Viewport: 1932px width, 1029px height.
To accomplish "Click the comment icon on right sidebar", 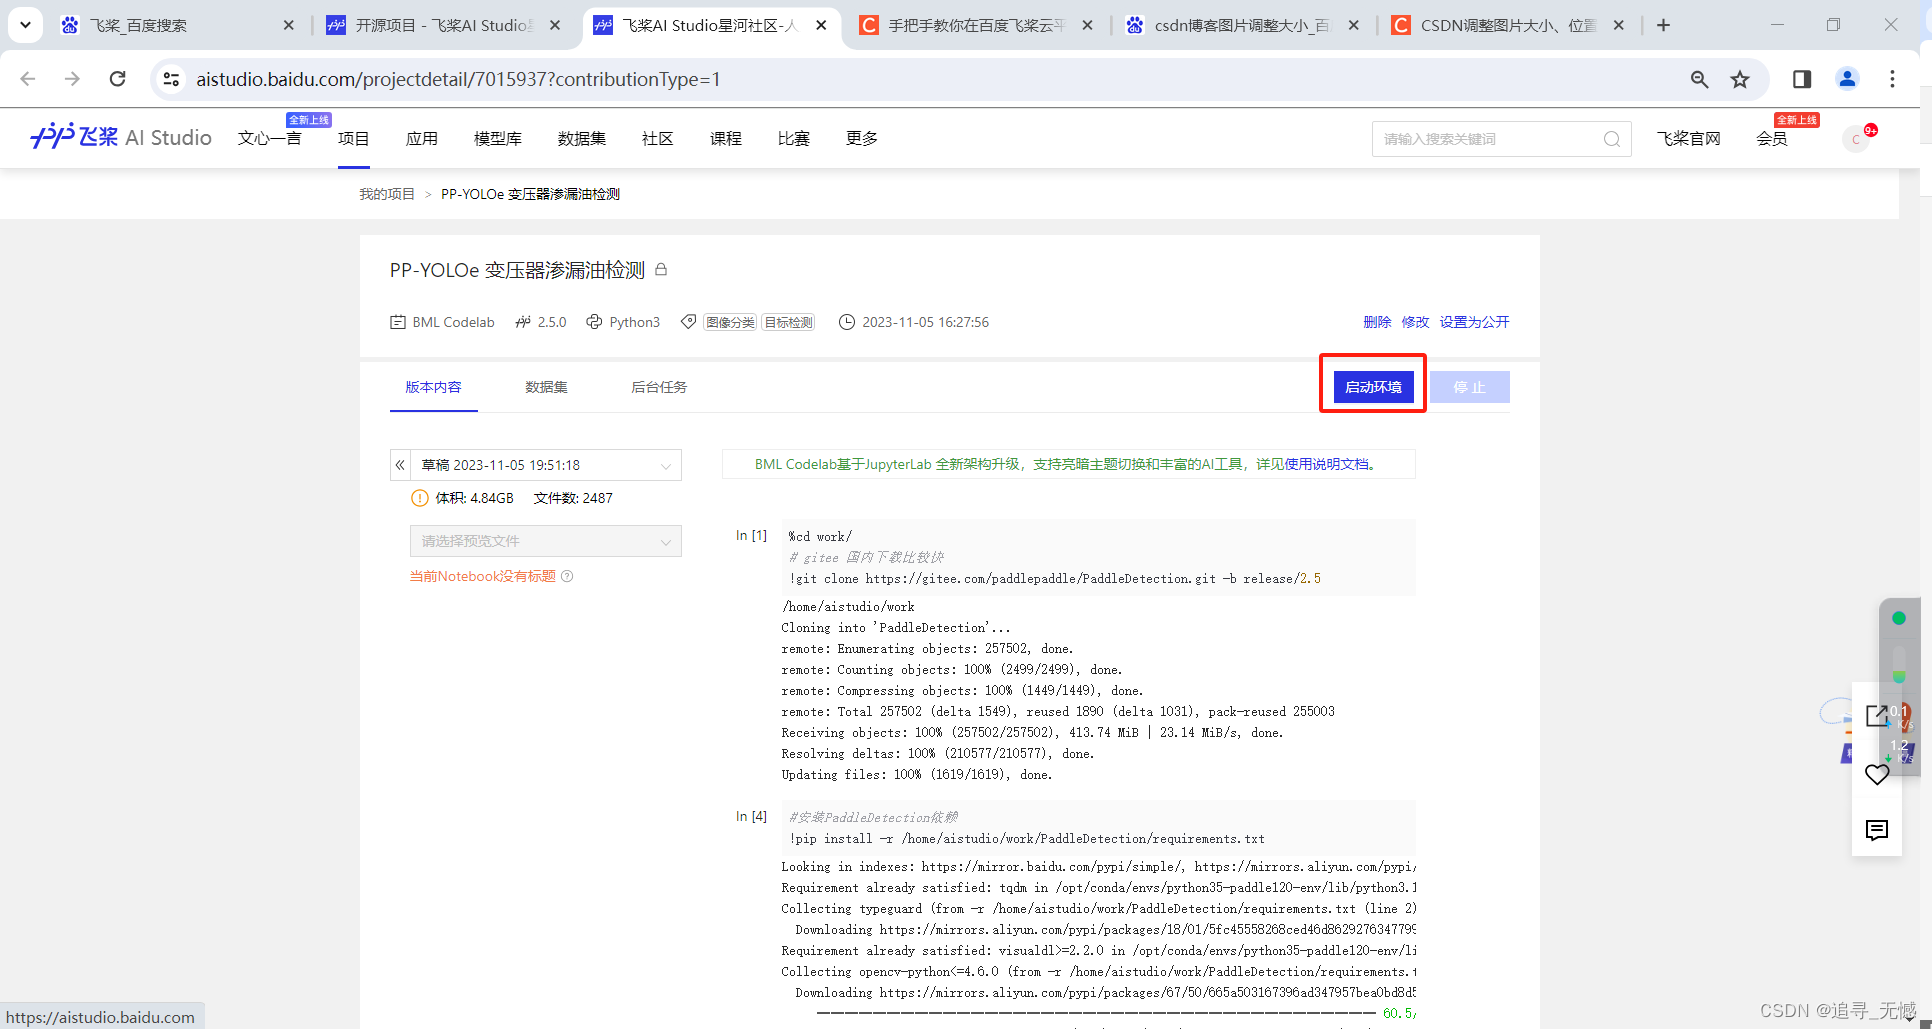I will (1877, 830).
